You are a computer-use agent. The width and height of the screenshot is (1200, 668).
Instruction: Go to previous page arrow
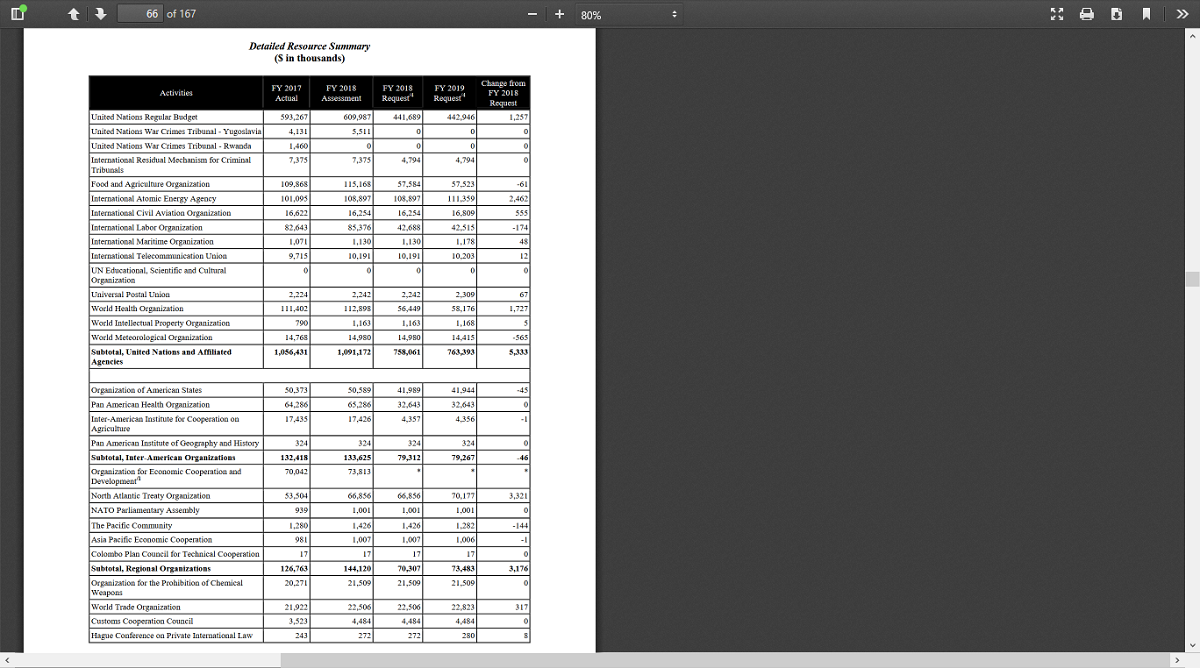point(74,14)
